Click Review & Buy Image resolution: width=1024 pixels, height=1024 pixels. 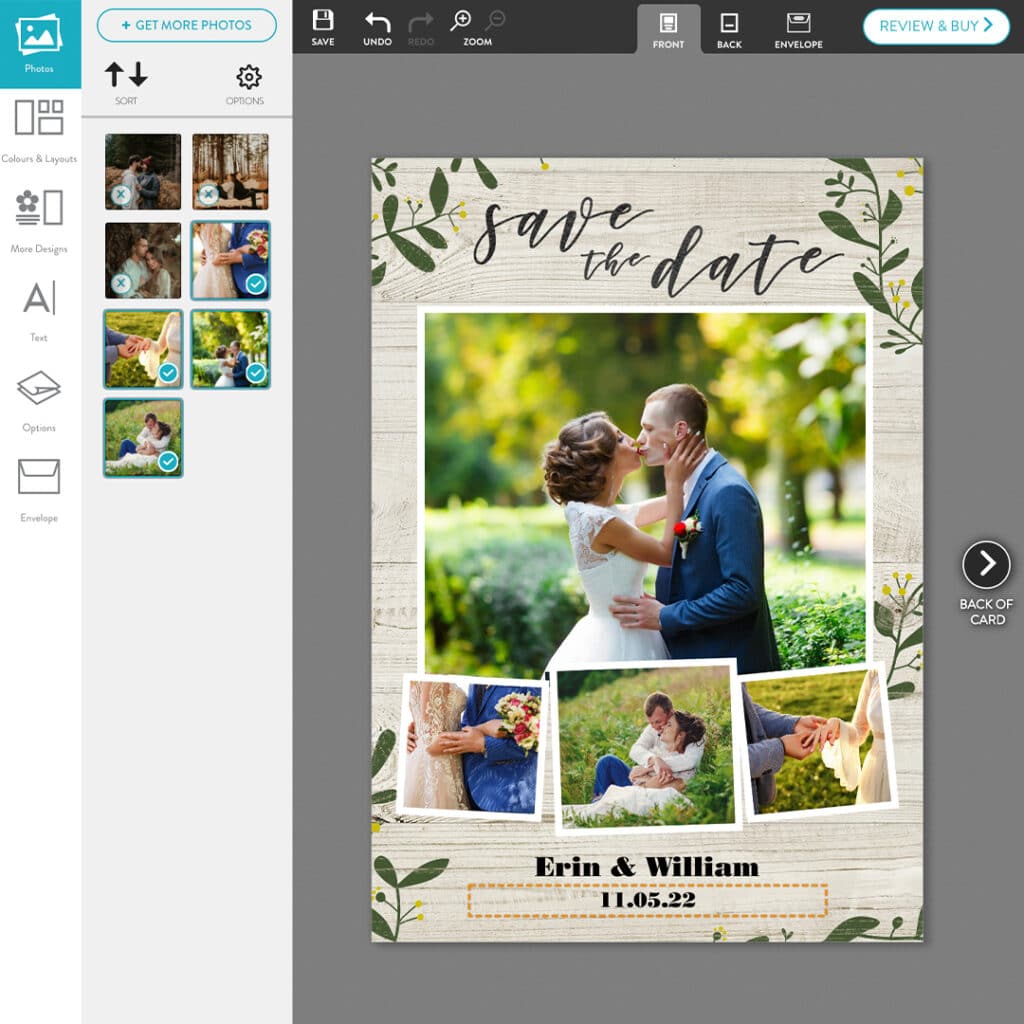(x=935, y=28)
